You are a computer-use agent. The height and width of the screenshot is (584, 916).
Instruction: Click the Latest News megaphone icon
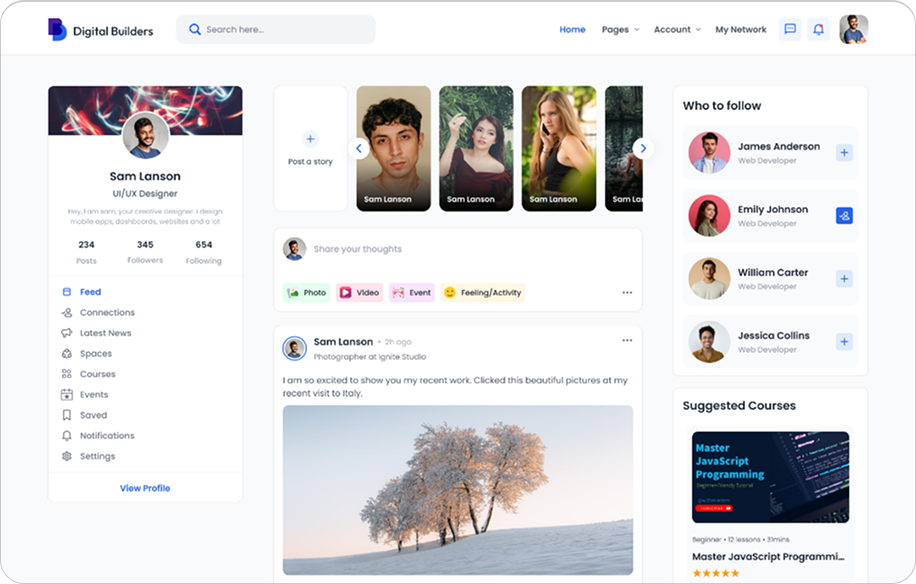coord(67,333)
